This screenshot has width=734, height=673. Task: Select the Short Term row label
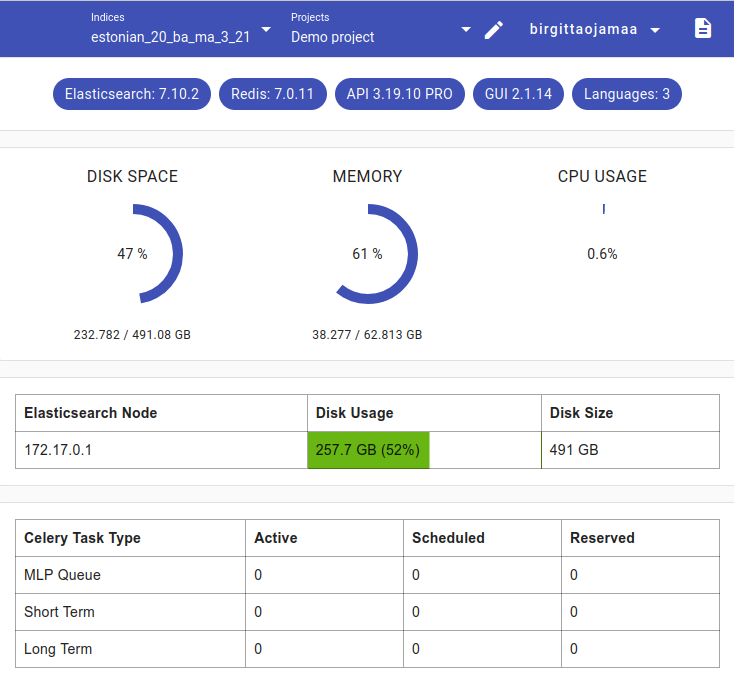(x=59, y=612)
